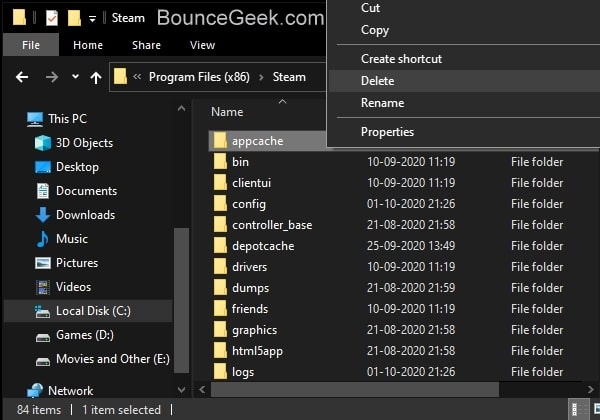Select the controller_base folder icon

(220, 225)
